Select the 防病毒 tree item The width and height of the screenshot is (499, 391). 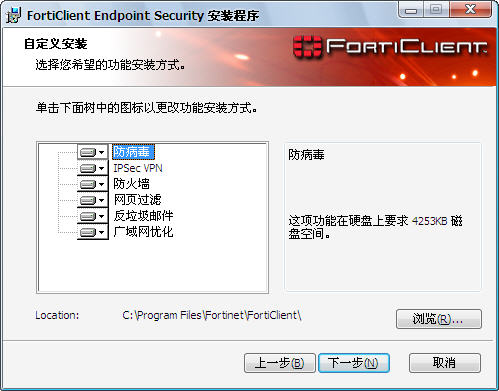click(x=133, y=152)
